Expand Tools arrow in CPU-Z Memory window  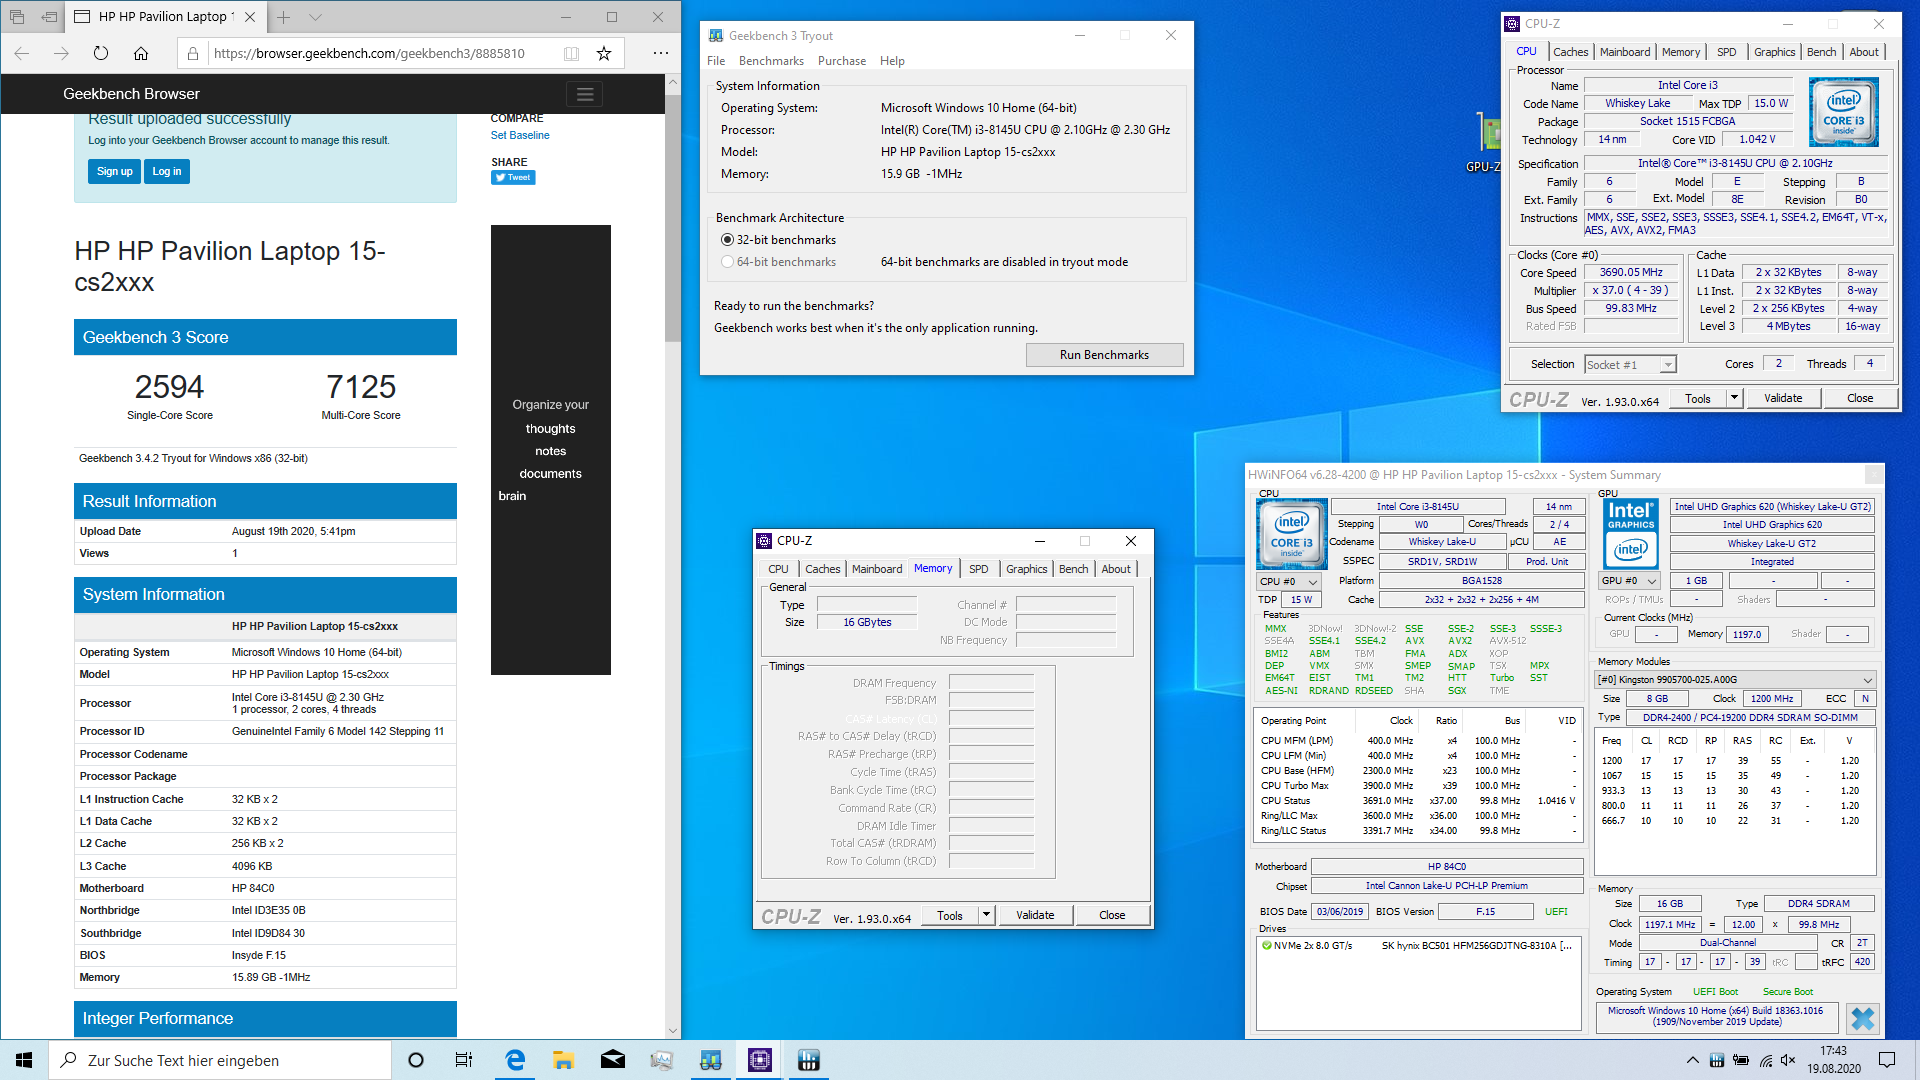click(986, 915)
